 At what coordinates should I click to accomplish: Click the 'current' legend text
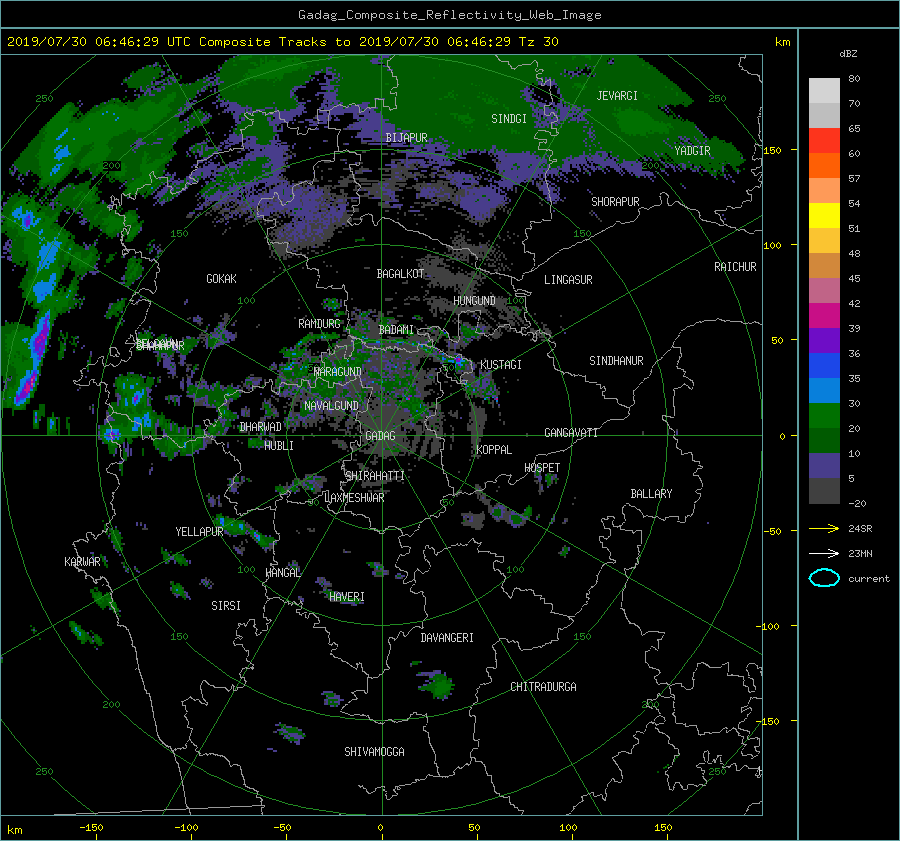[x=868, y=579]
